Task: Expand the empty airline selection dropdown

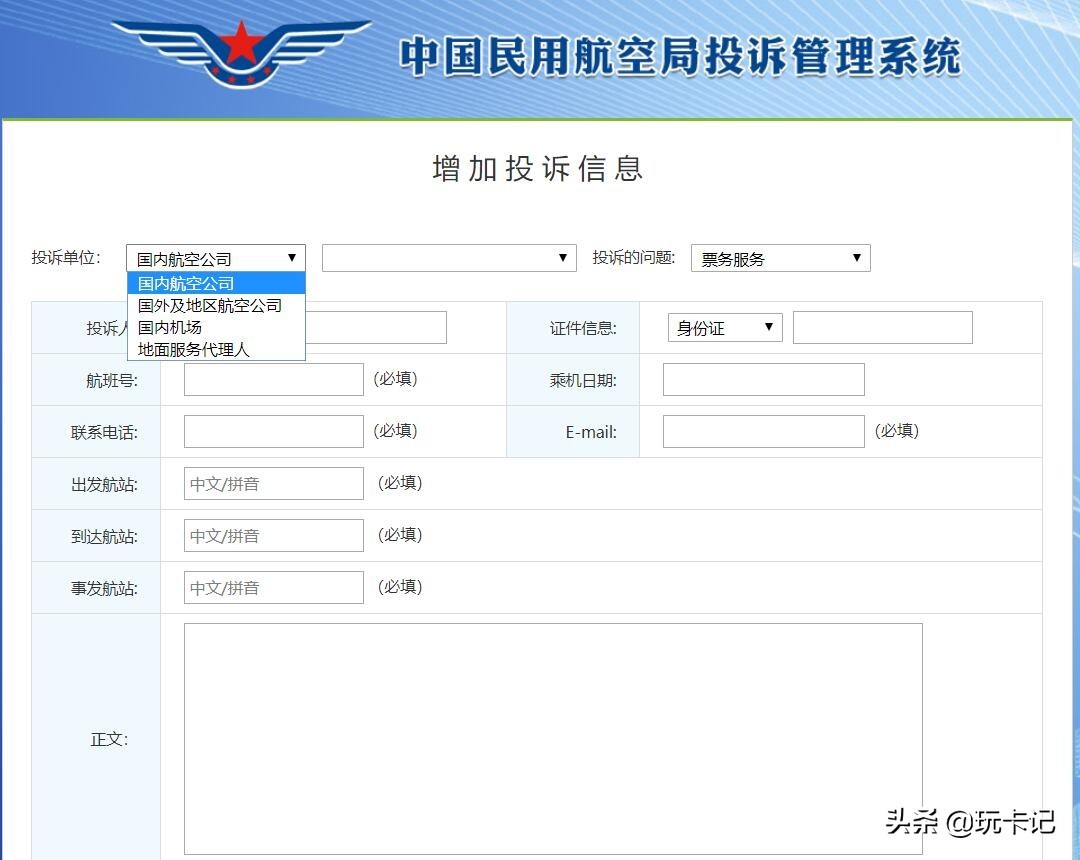Action: tap(449, 258)
